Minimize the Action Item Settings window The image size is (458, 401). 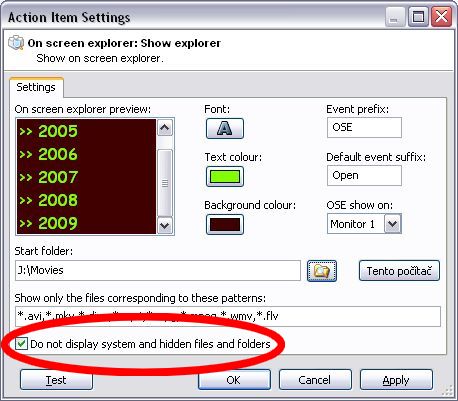coord(395,17)
